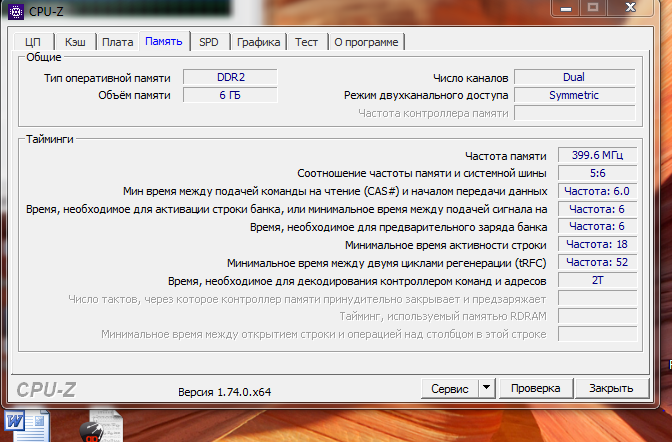Click the grayed Тайминг RDRAM label
This screenshot has height=442, width=672.
click(x=443, y=316)
